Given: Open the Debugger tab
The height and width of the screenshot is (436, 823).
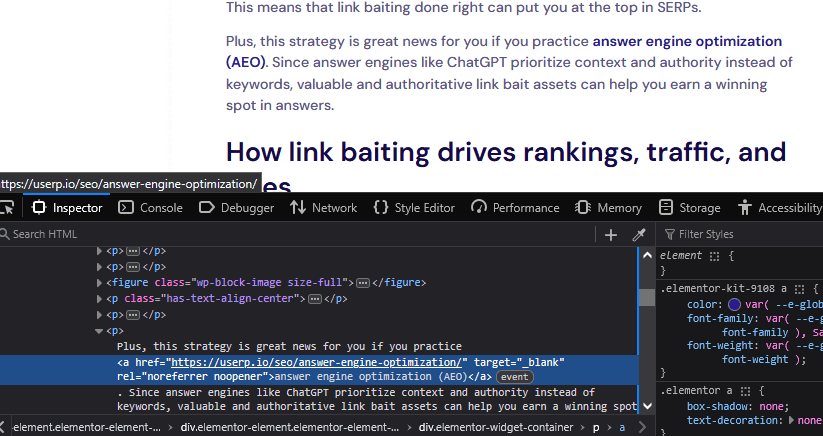Looking at the screenshot, I should point(236,208).
